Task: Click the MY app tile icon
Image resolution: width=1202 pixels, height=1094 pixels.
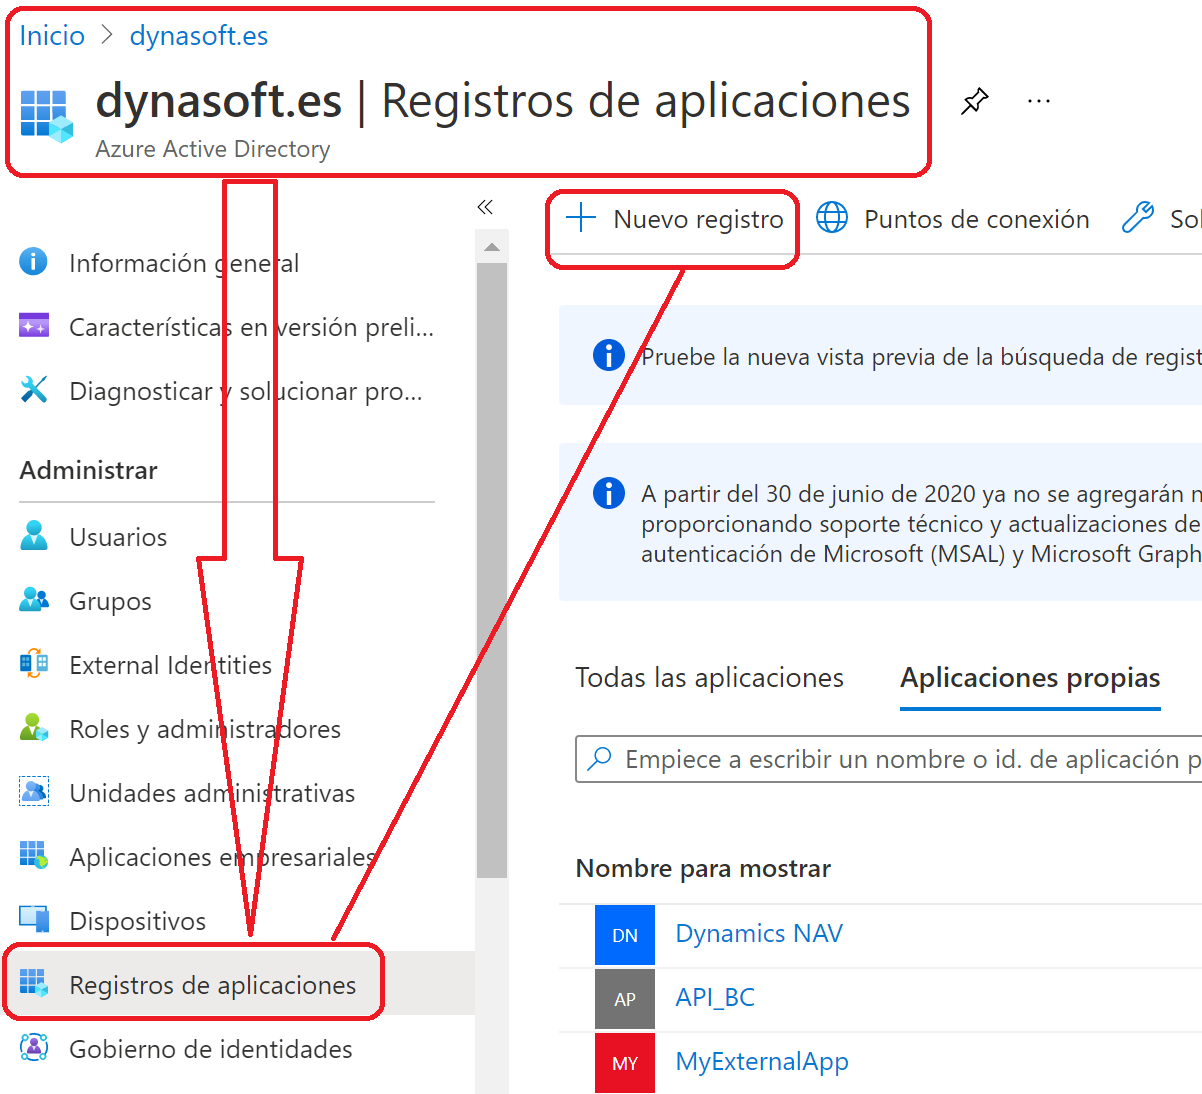Action: 625,1063
